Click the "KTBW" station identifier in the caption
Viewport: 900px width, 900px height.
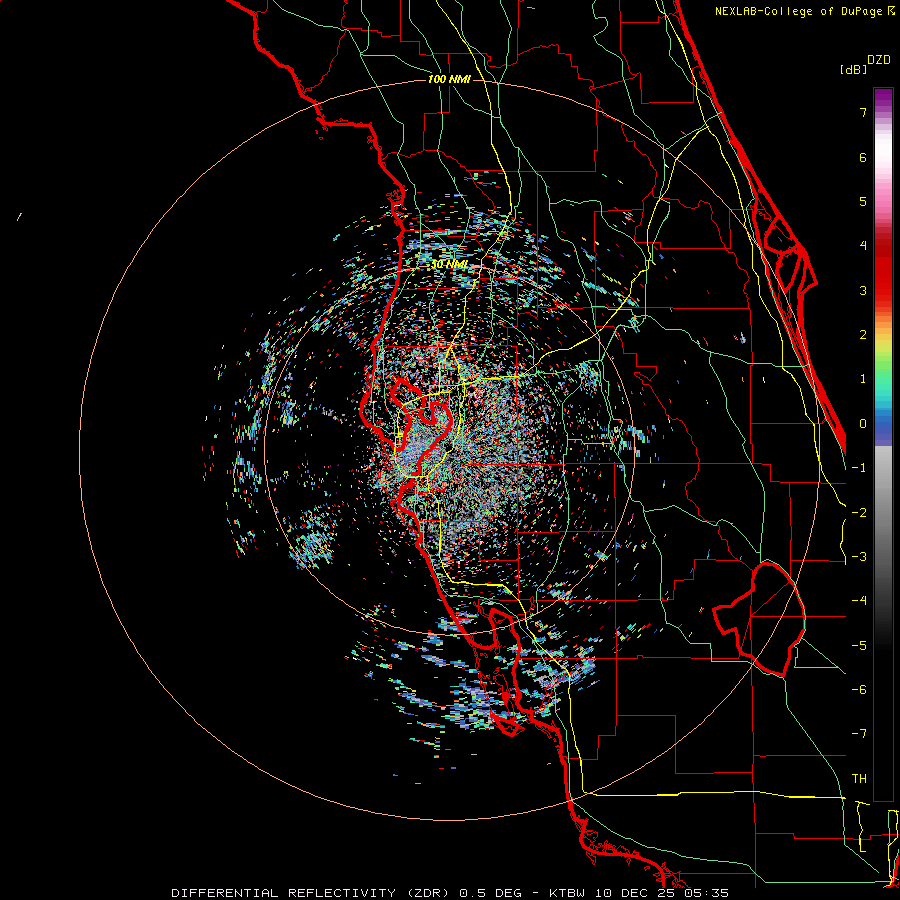[568, 893]
